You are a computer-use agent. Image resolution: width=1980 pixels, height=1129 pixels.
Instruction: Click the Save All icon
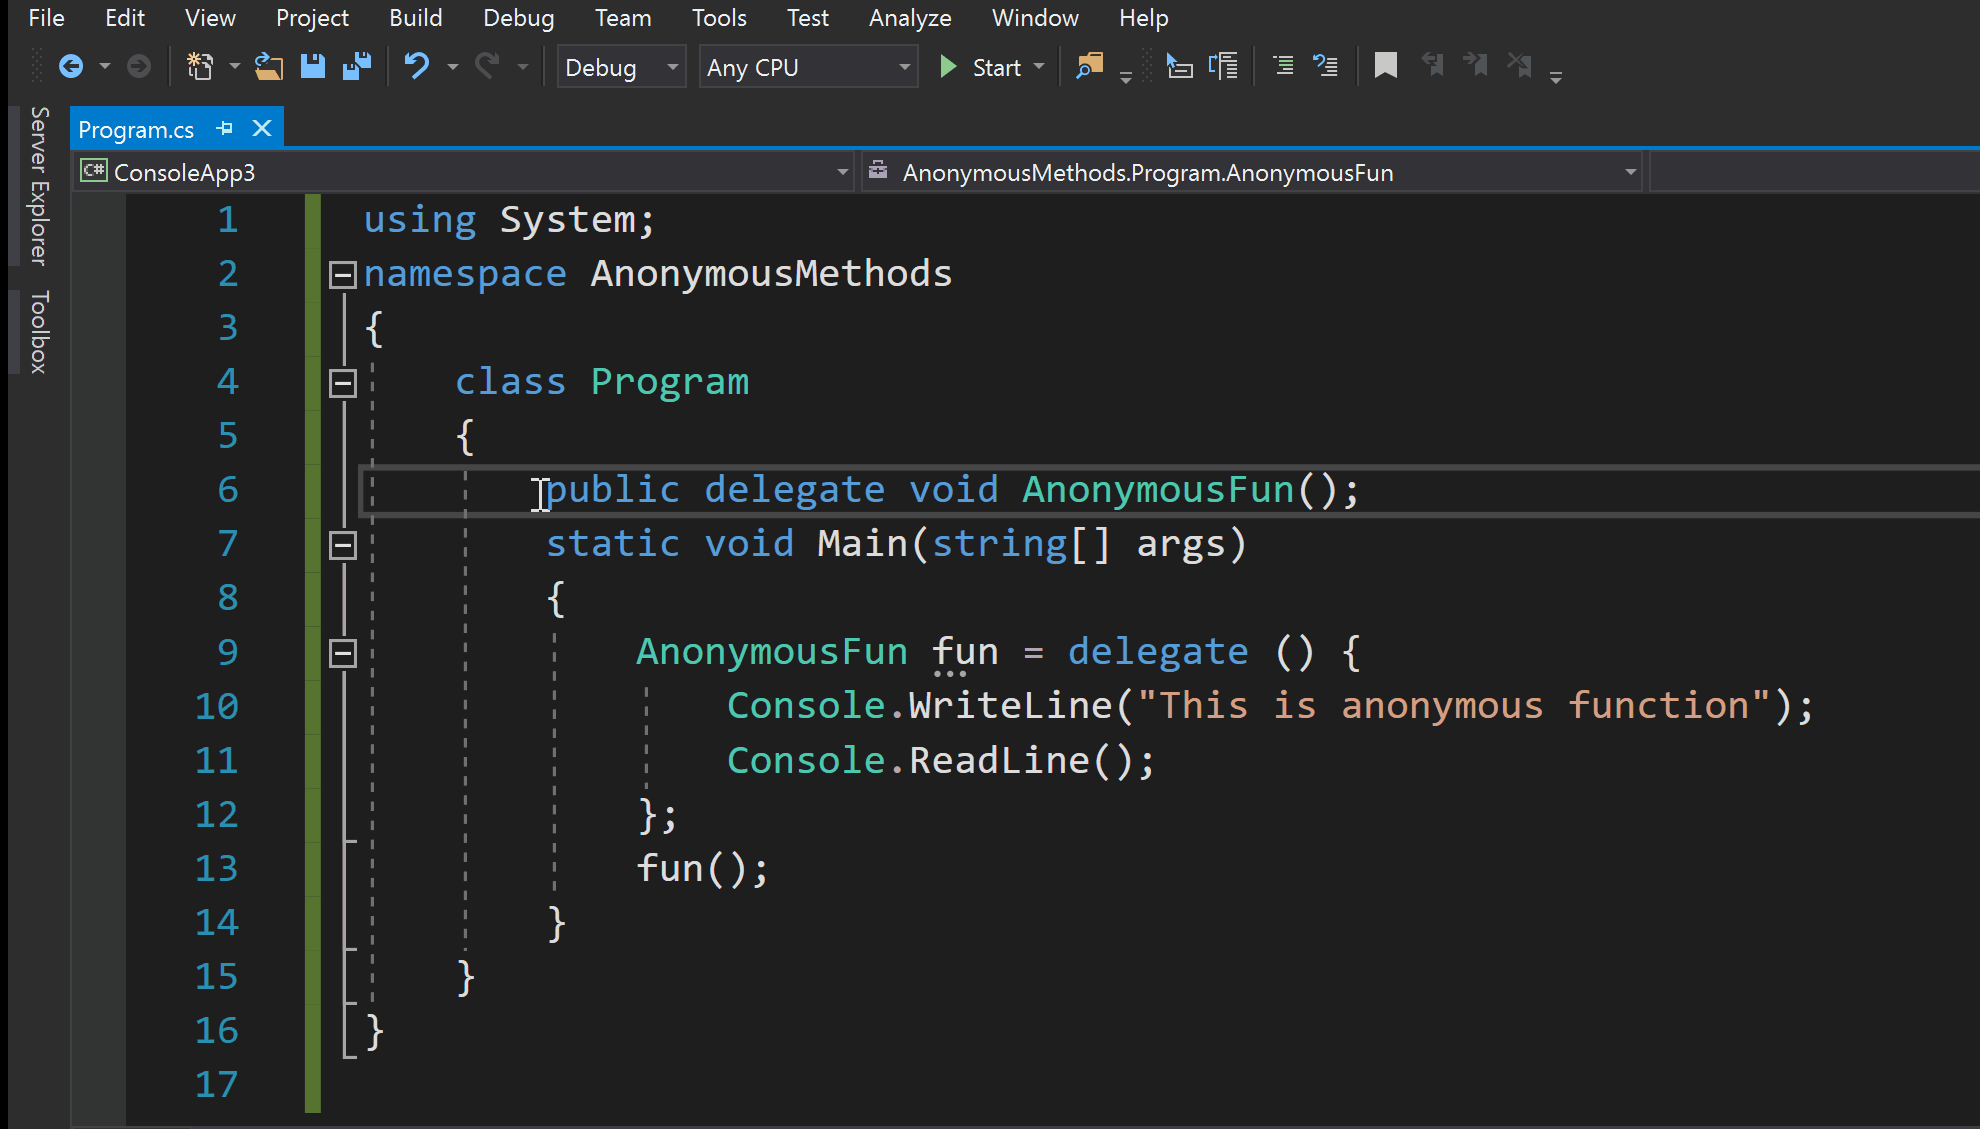pyautogui.click(x=357, y=66)
